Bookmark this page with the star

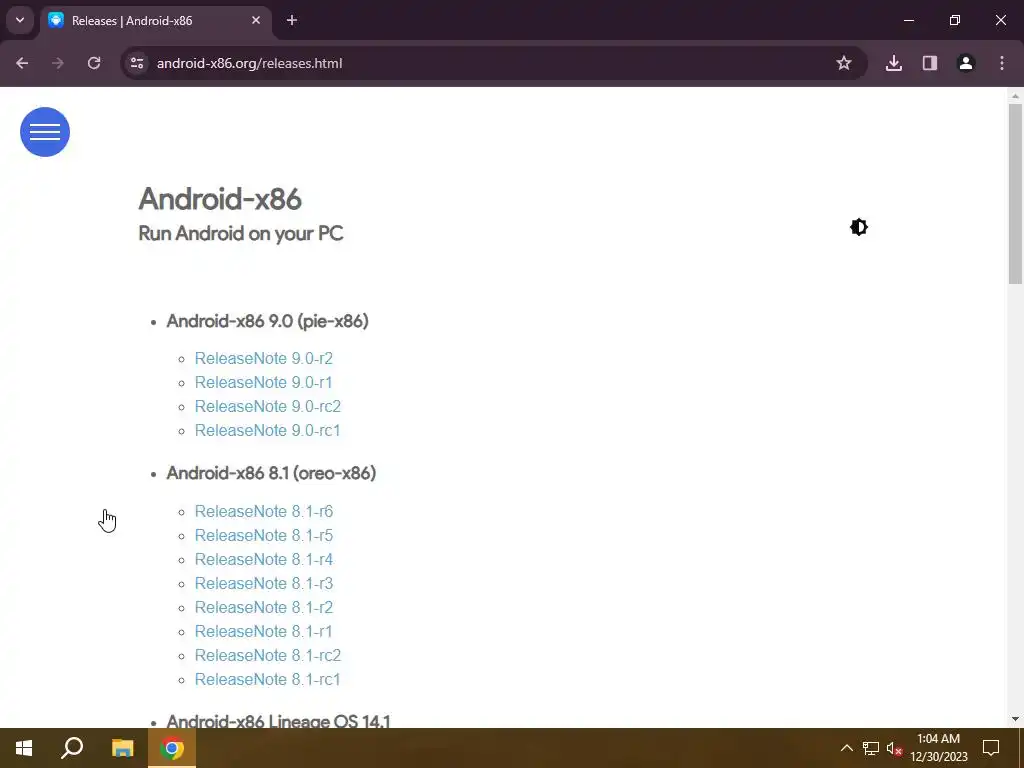pos(844,63)
